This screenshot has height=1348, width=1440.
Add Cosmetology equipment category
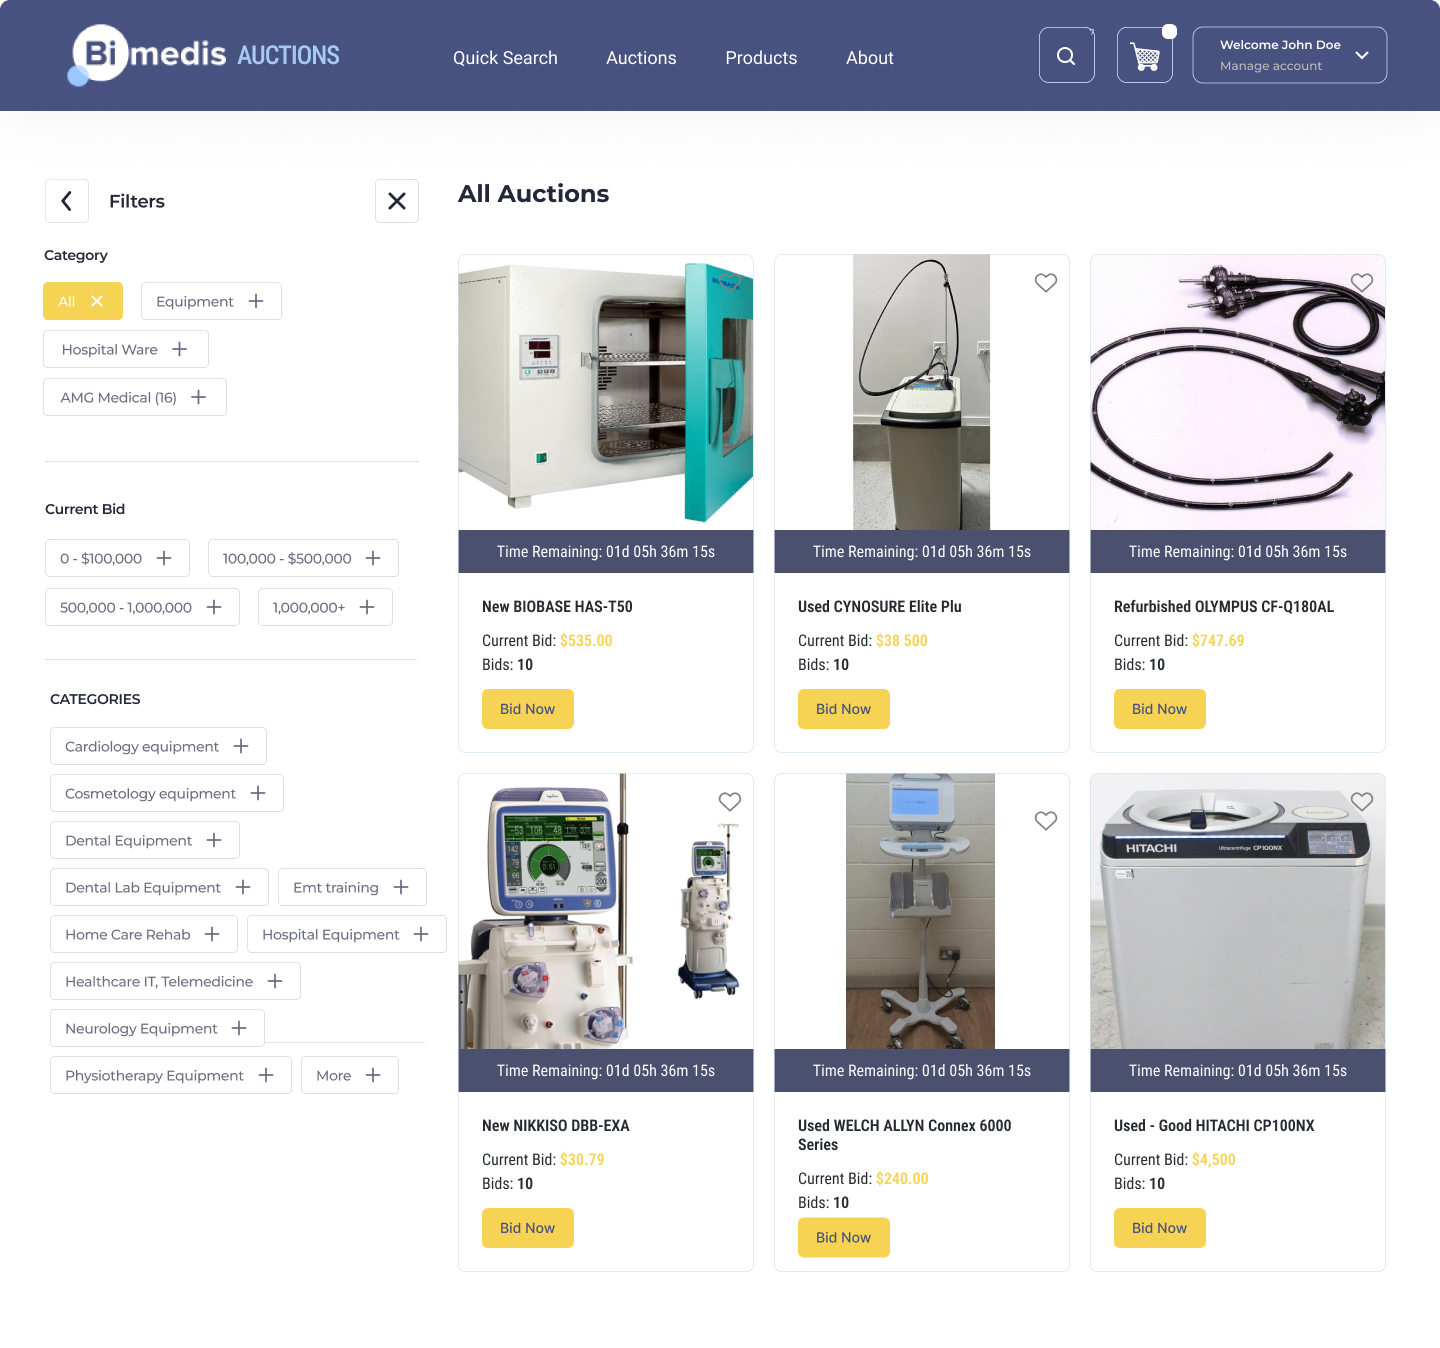167,793
